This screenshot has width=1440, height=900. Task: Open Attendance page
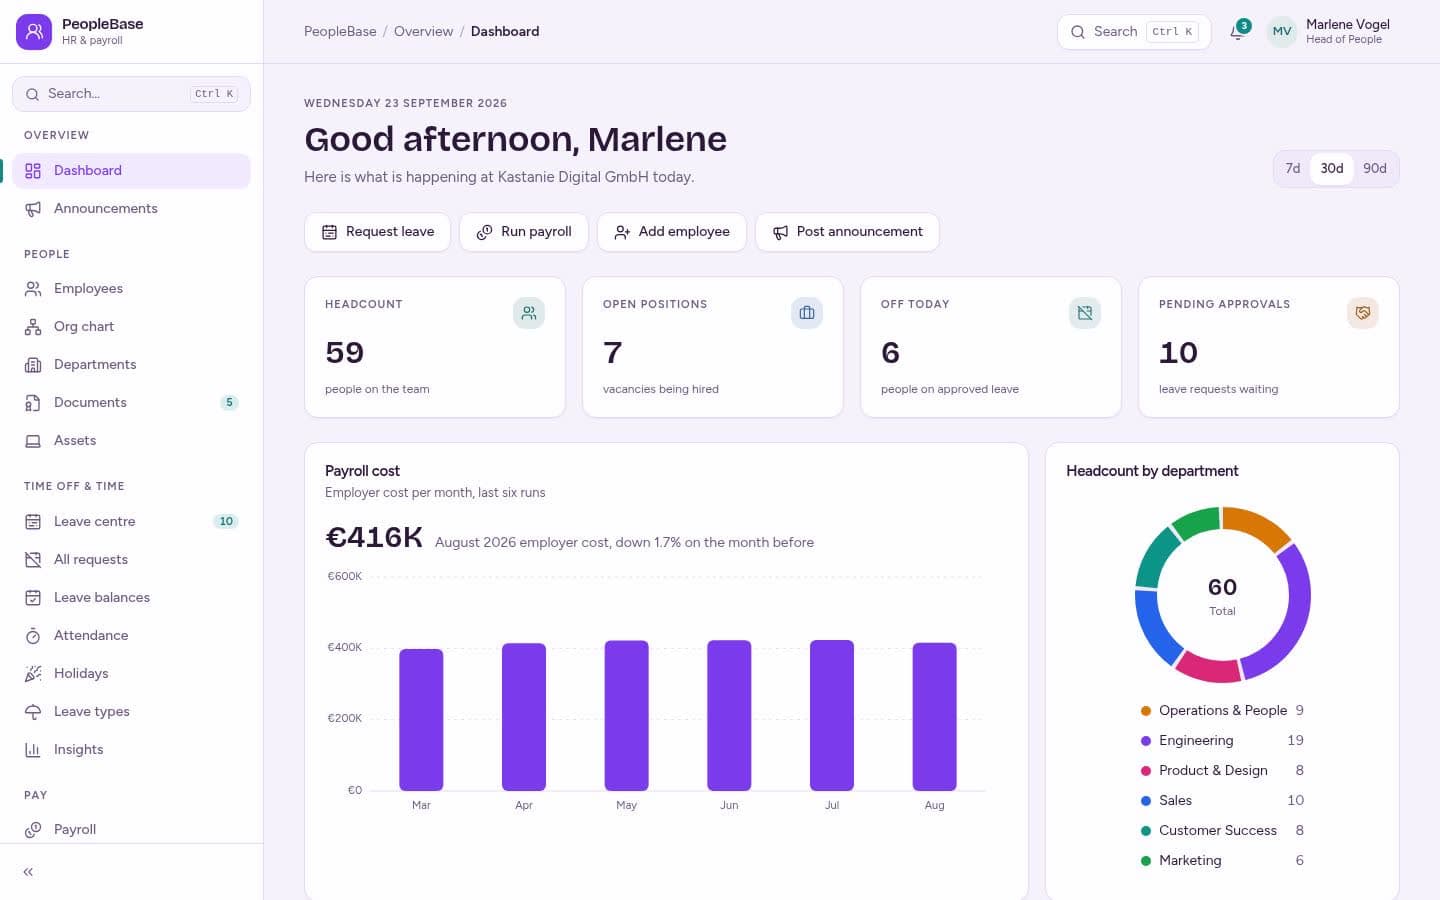point(131,635)
